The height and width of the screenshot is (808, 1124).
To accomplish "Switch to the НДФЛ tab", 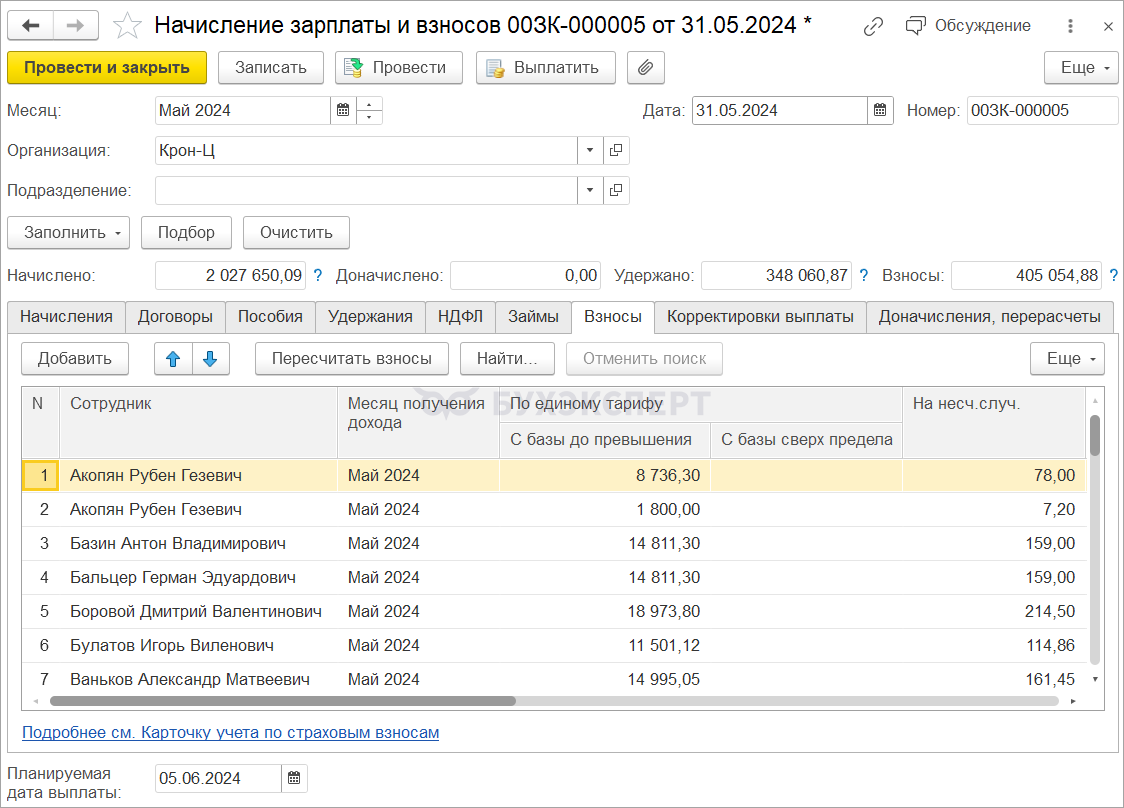I will click(460, 317).
